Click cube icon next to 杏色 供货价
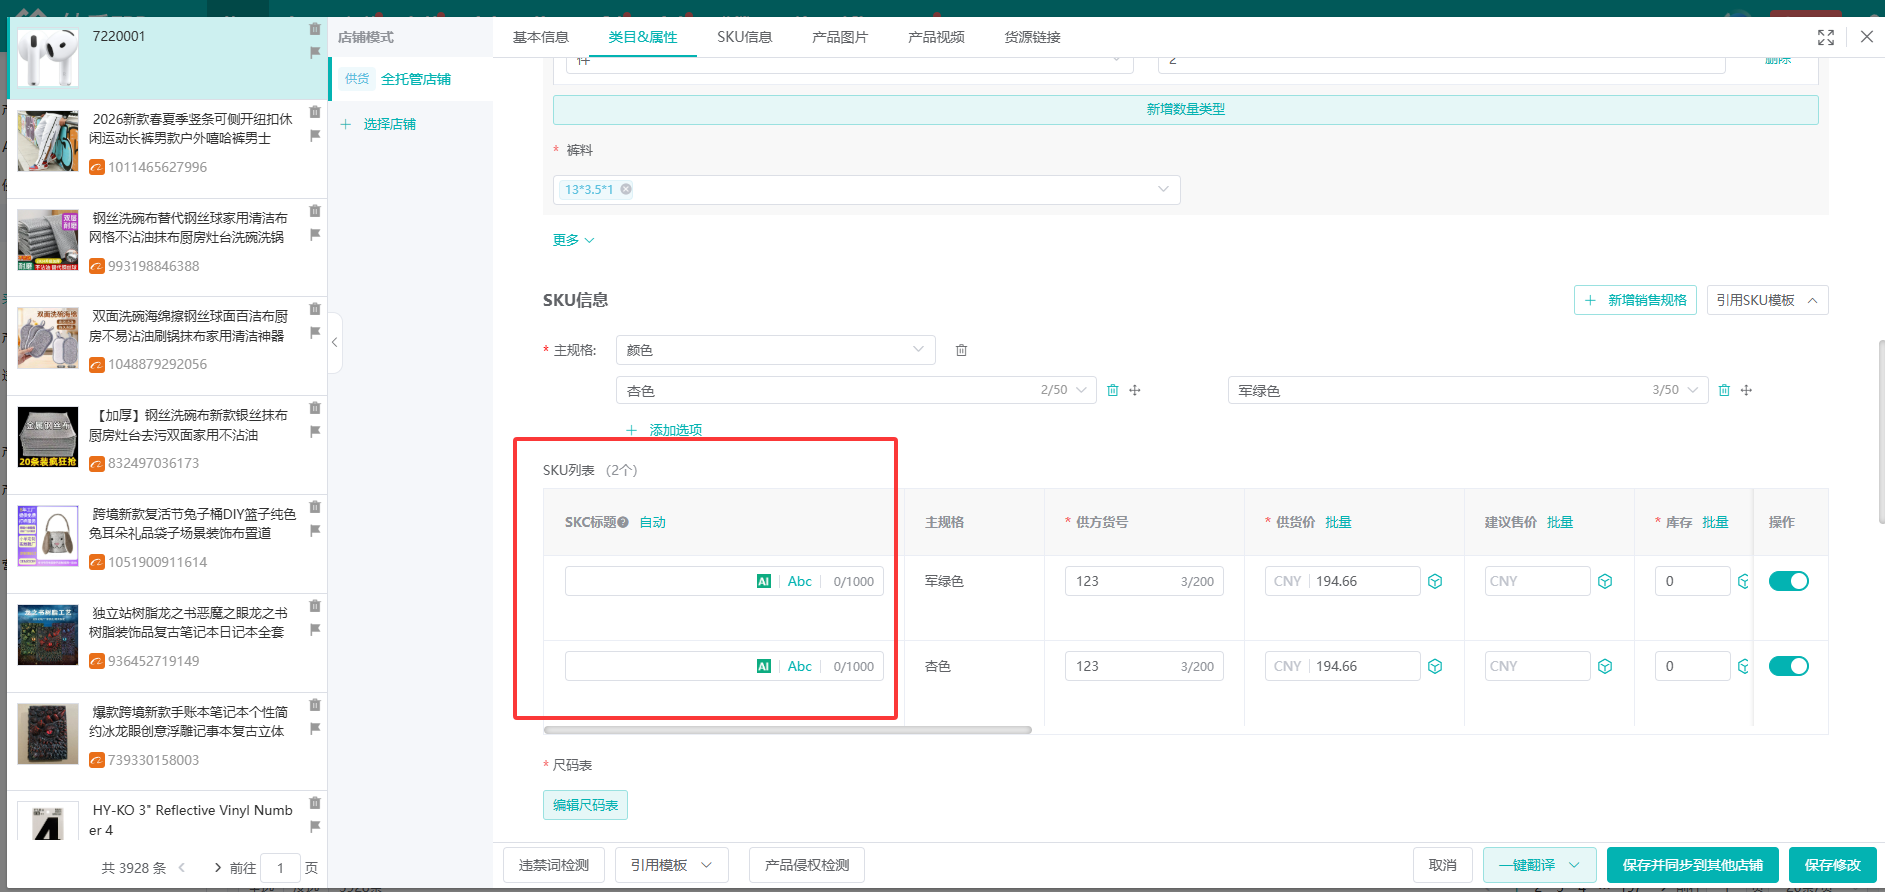Image resolution: width=1885 pixels, height=892 pixels. 1435,666
